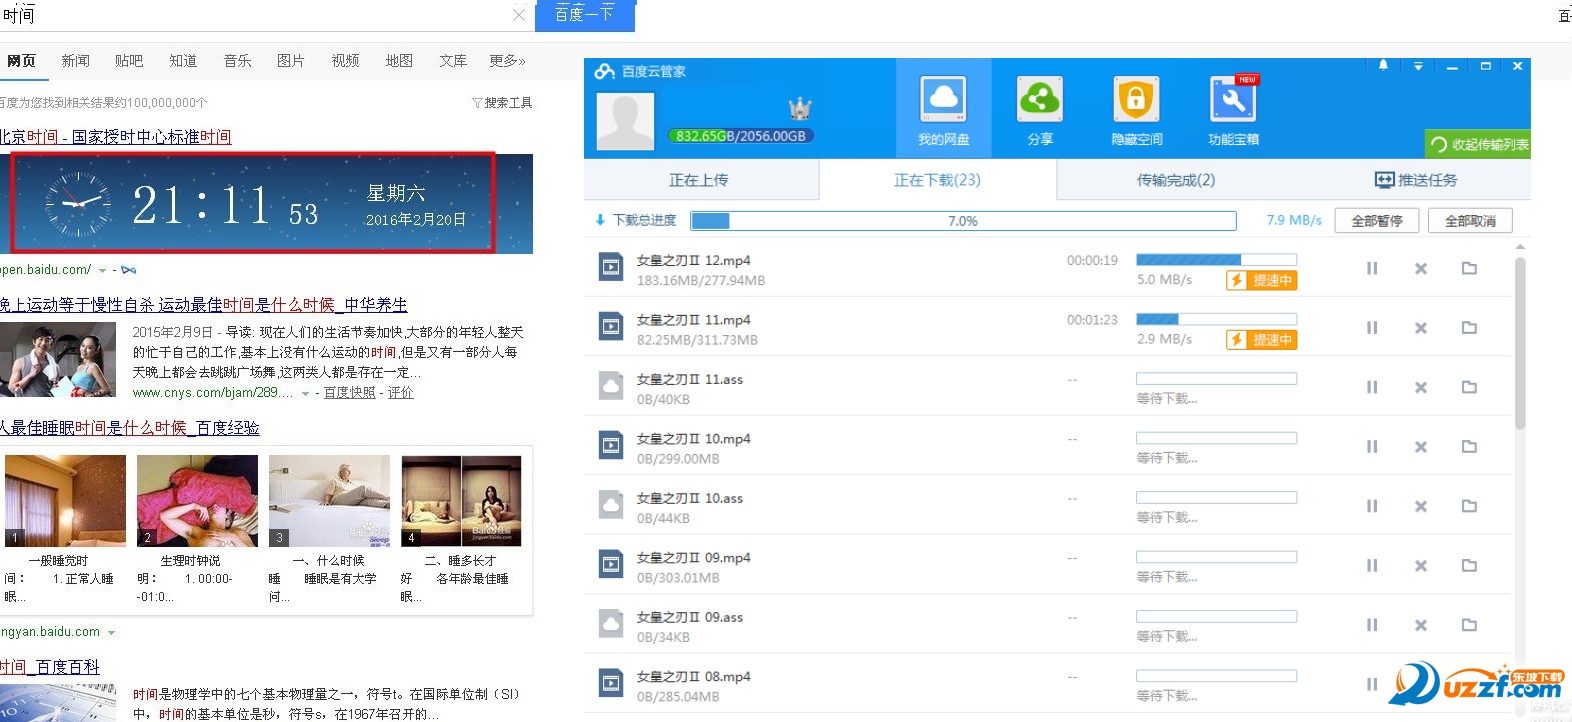
Task: Expand arrow next to jingyan.baidu.com
Action: point(111,633)
